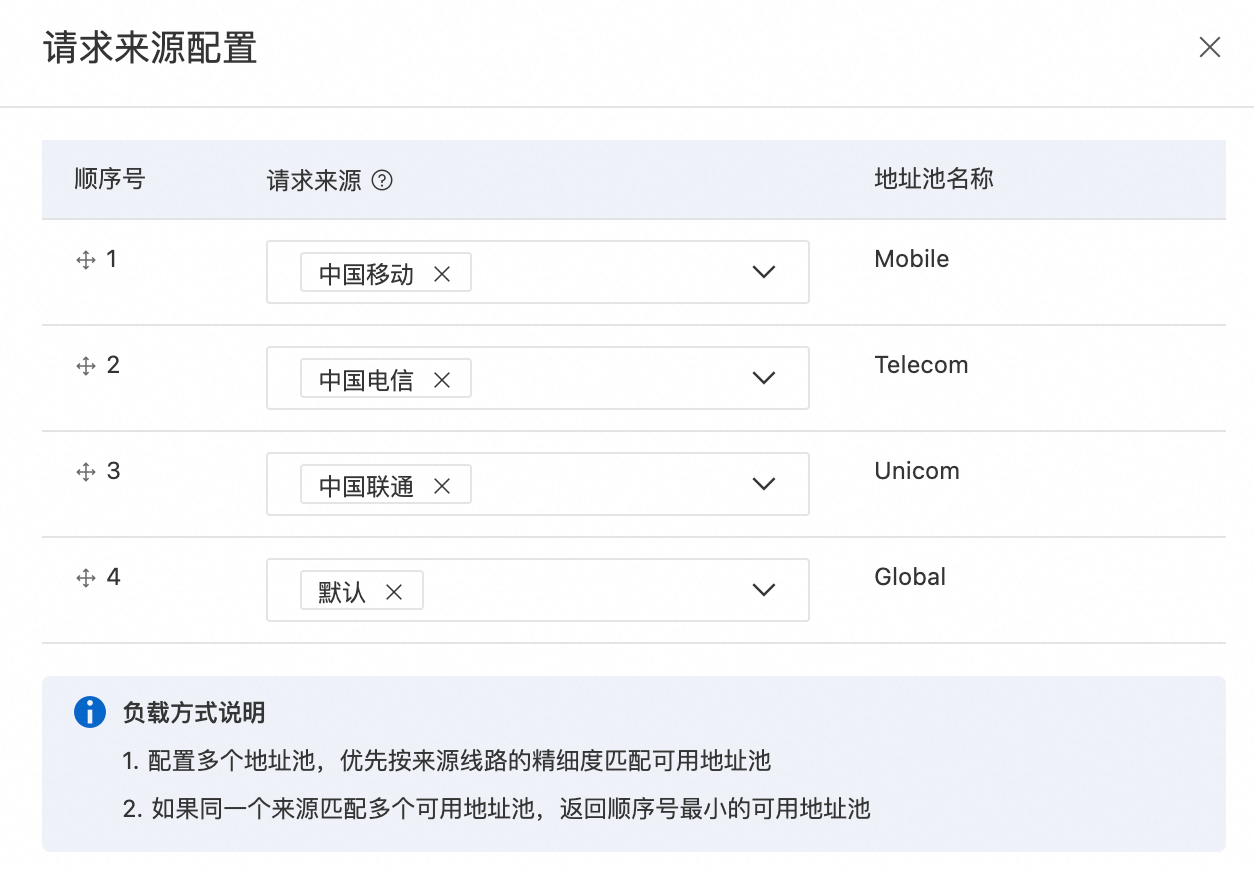Click the help icon beside 请求来源
The image size is (1254, 870).
[382, 181]
